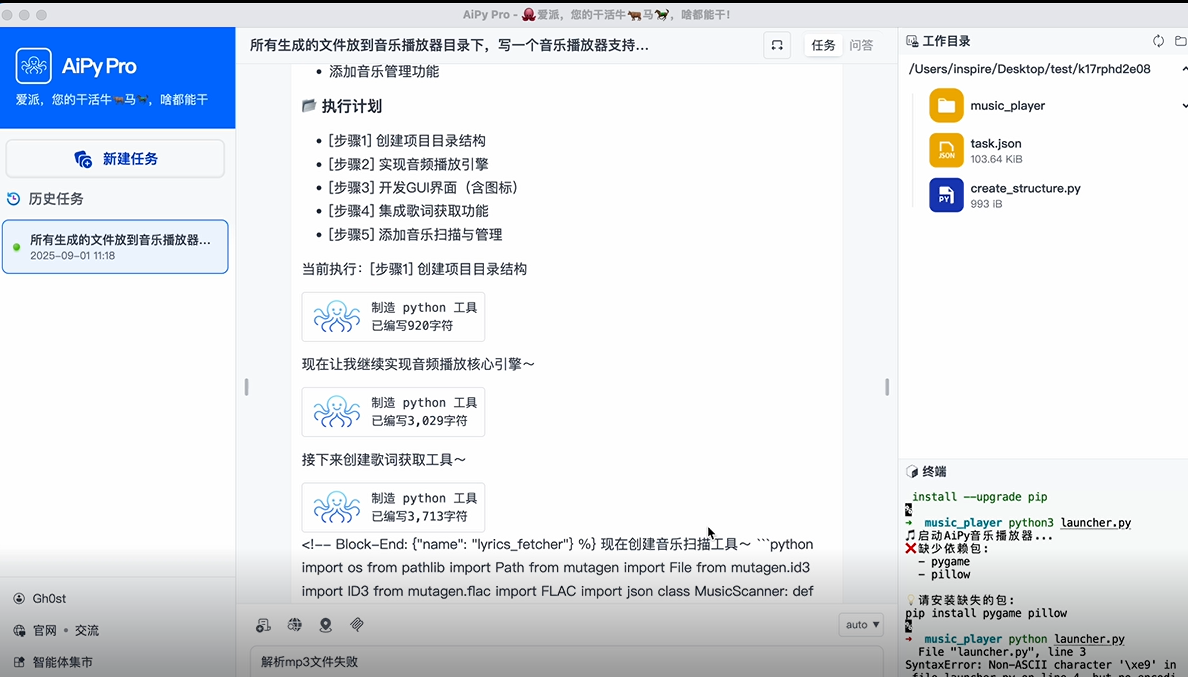Click the 终端 terminal cube icon
This screenshot has height=677, width=1188.
coord(912,472)
